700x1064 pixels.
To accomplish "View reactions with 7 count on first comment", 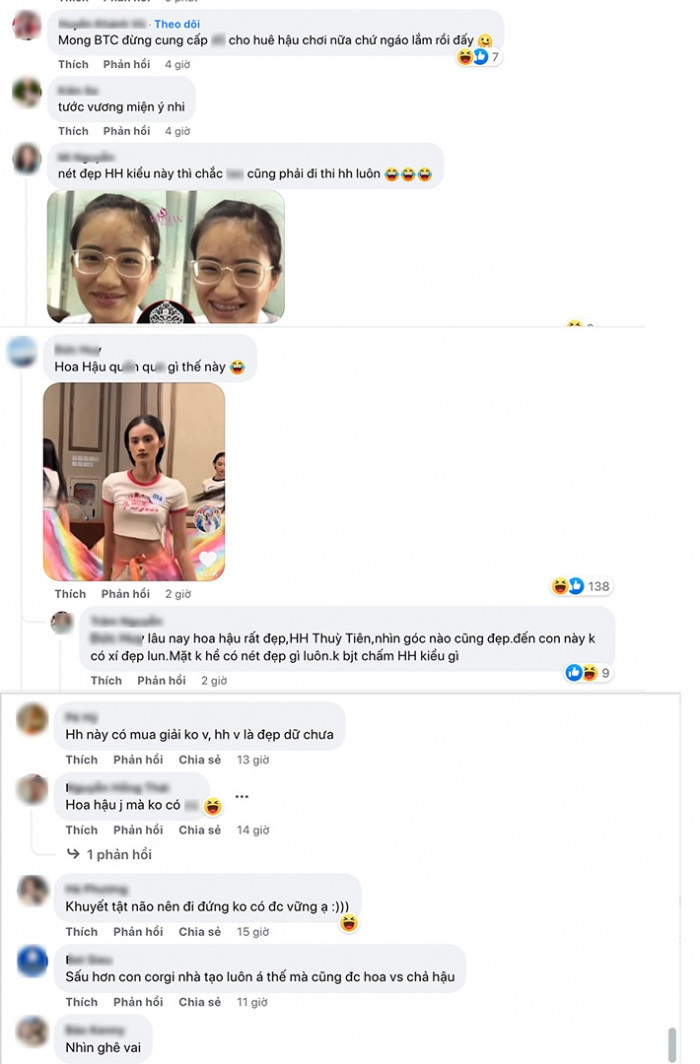I will click(479, 57).
